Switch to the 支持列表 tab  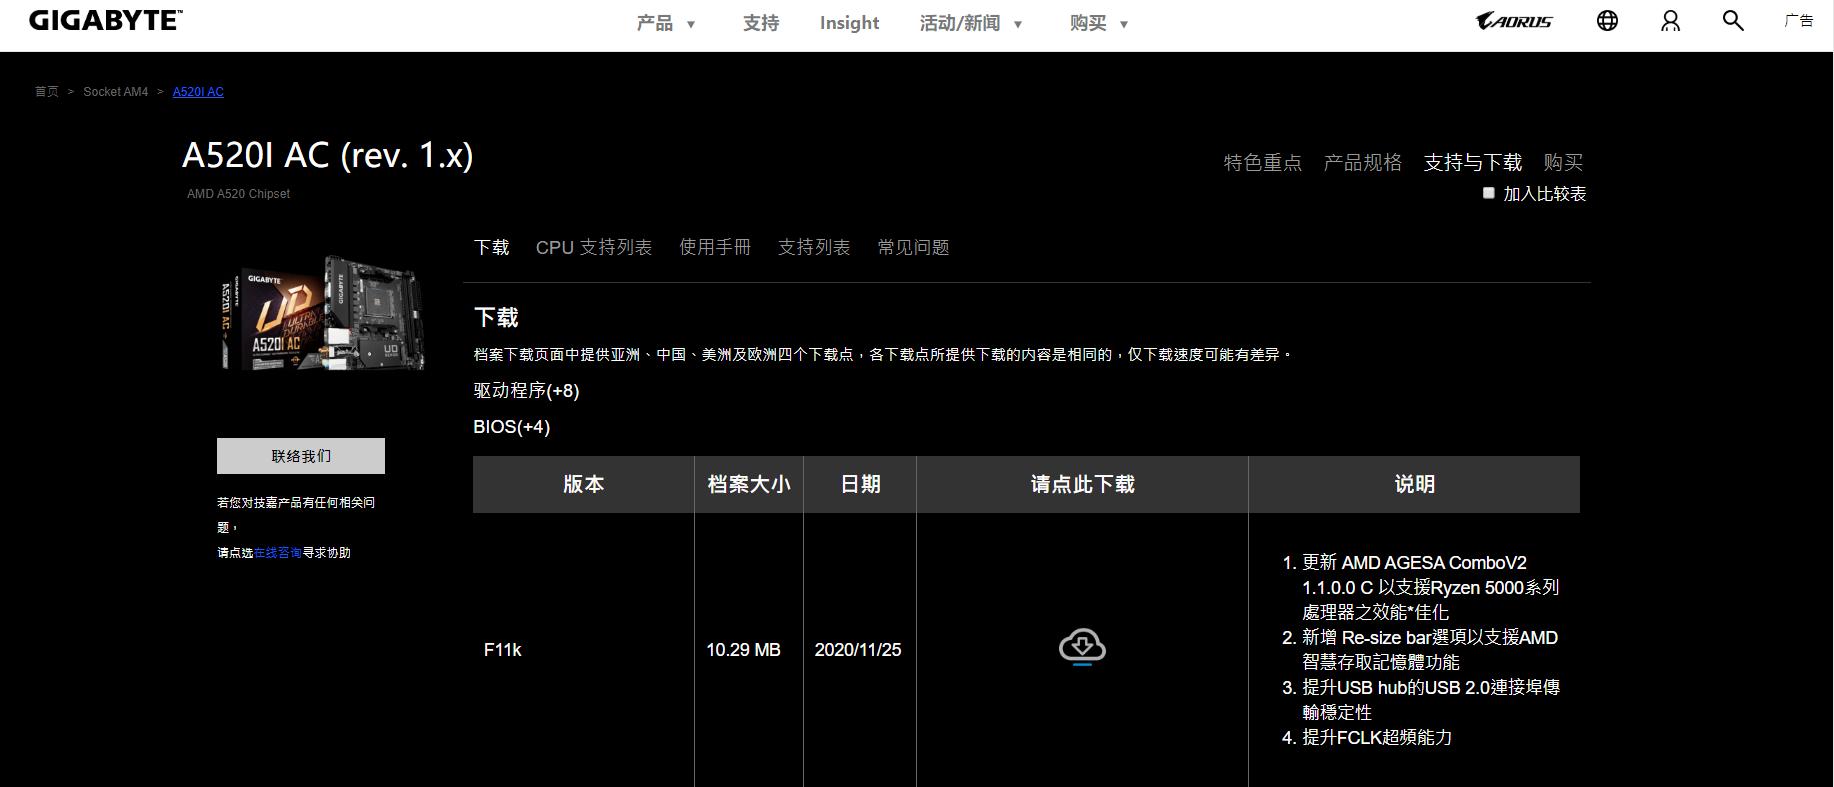click(814, 247)
